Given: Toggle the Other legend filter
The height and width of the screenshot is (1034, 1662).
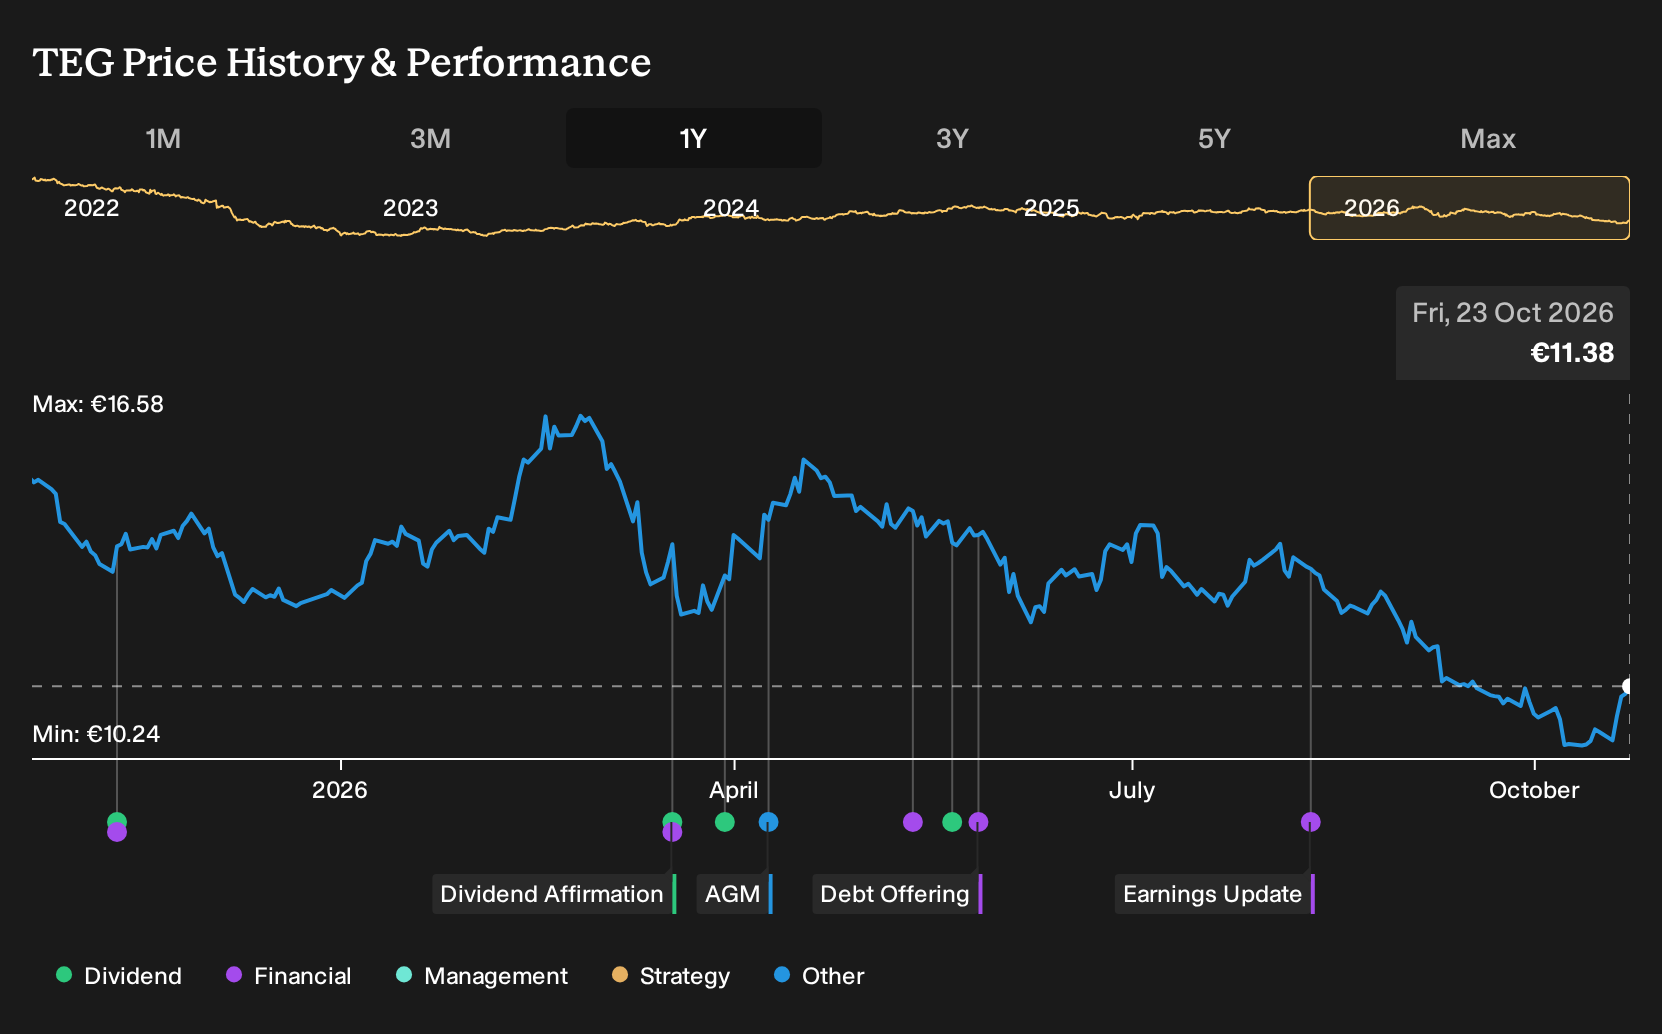Looking at the screenshot, I should (x=819, y=976).
